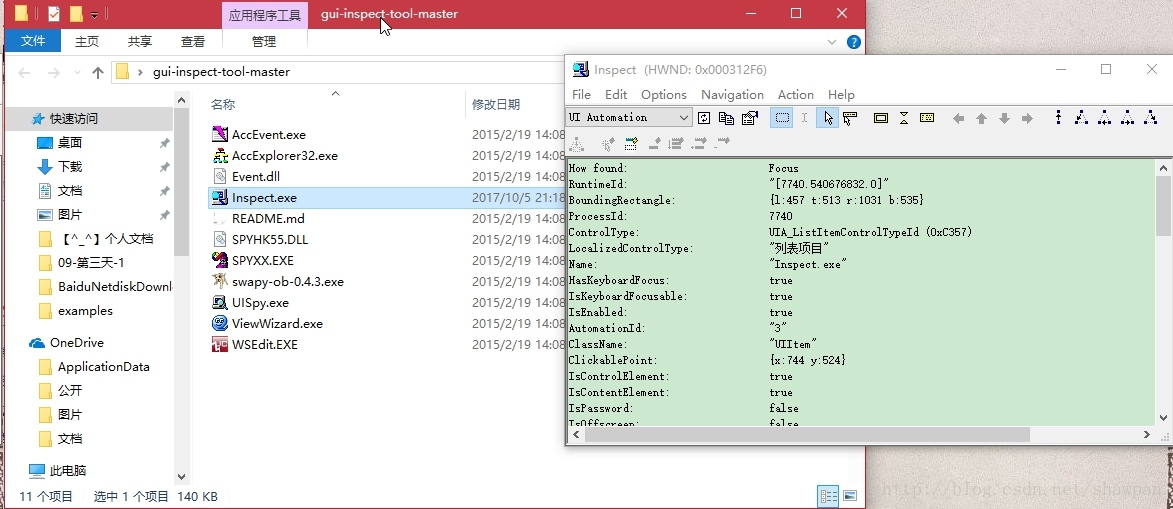Open the Help menu in Inspect
The width and height of the screenshot is (1173, 509).
(841, 94)
